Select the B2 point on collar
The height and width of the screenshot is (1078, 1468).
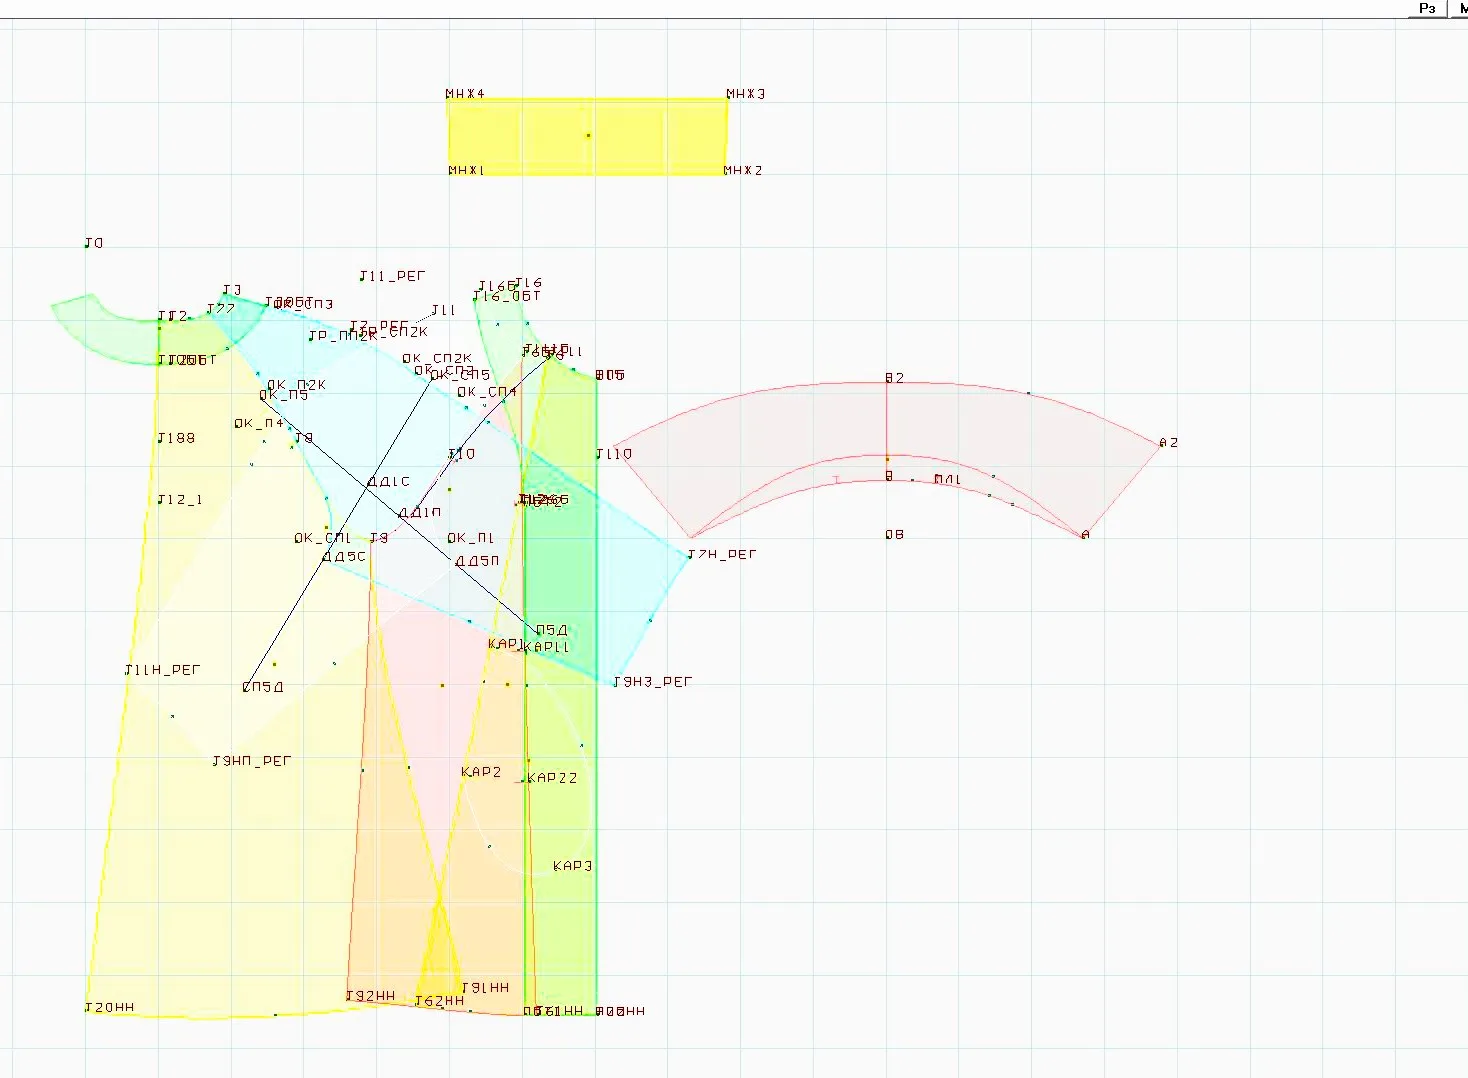[894, 378]
